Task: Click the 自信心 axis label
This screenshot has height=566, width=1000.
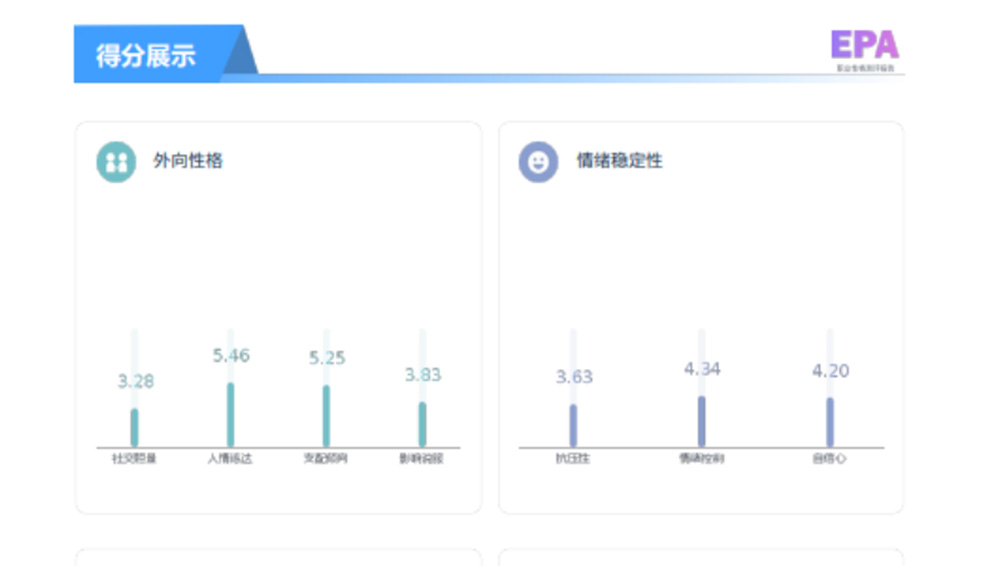Action: [829, 458]
